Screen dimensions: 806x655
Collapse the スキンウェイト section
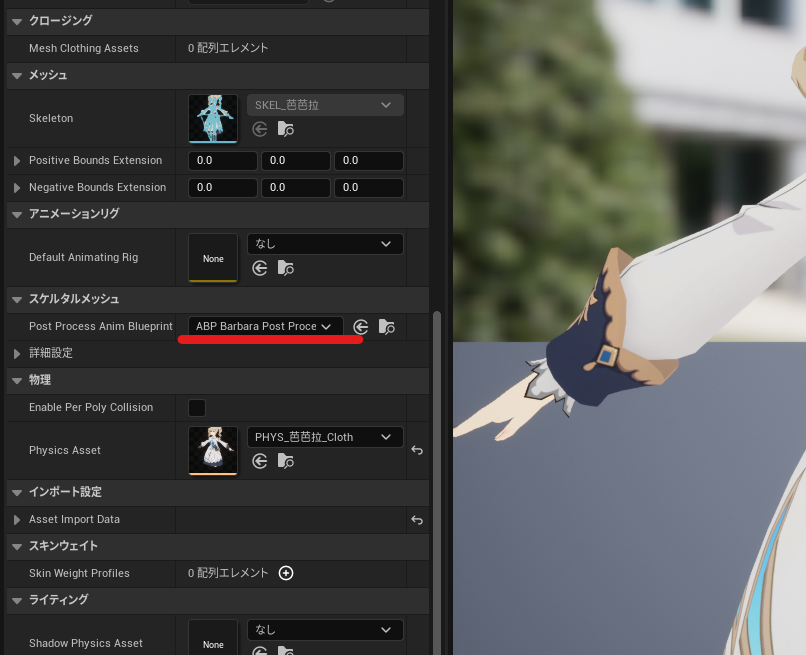(17, 547)
